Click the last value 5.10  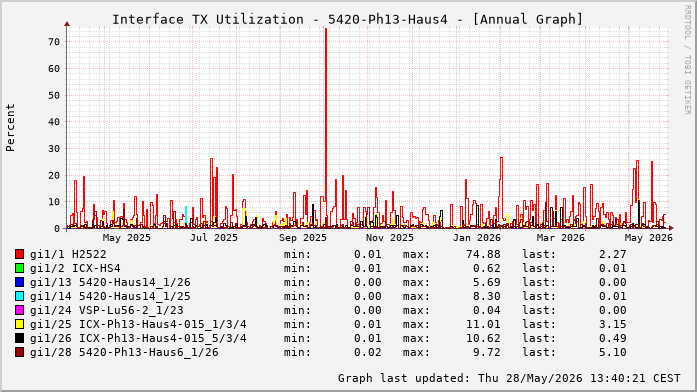(613, 352)
